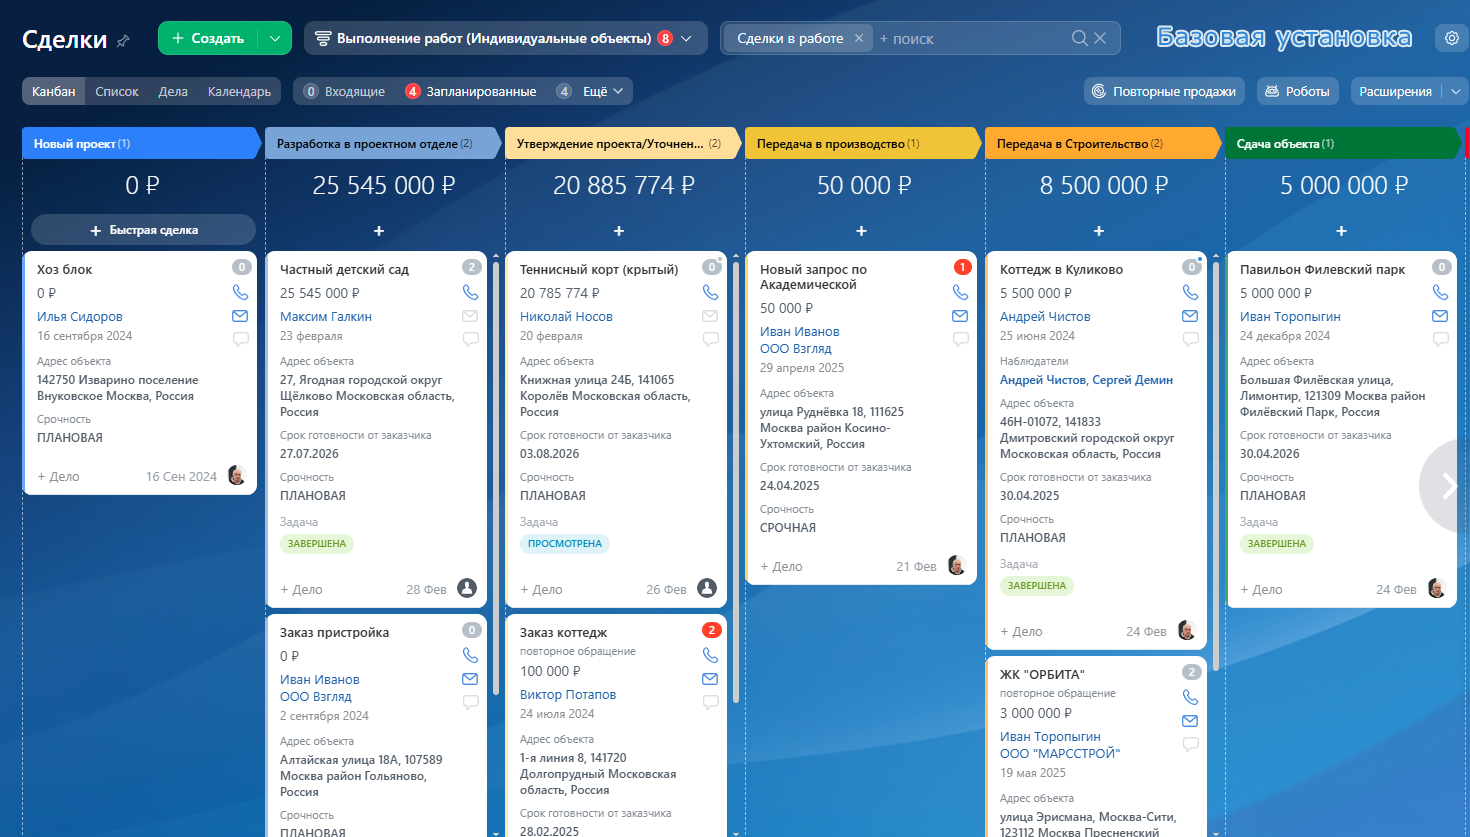Open the Создать dropdown arrow

[275, 38]
